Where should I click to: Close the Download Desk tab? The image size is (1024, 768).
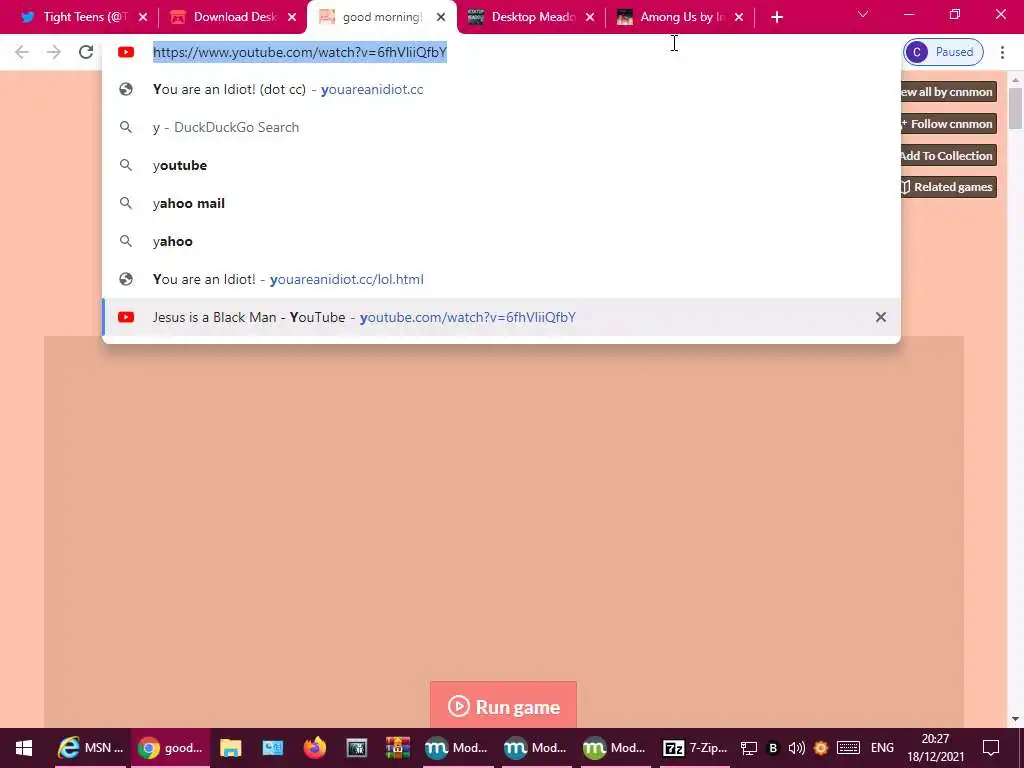tap(292, 17)
